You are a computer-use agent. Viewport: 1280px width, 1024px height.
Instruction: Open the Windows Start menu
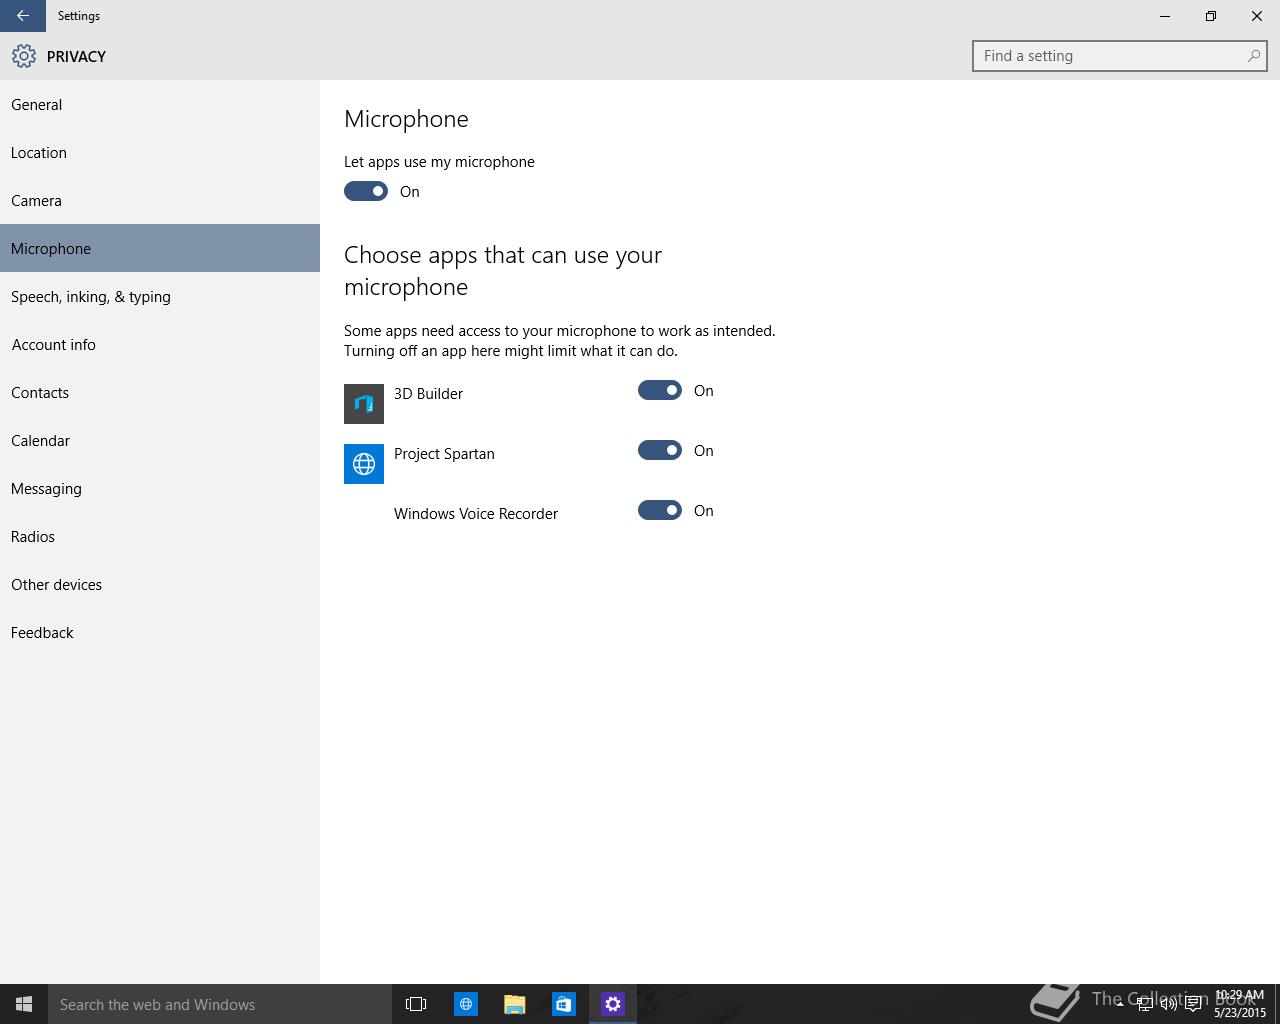coord(24,1004)
